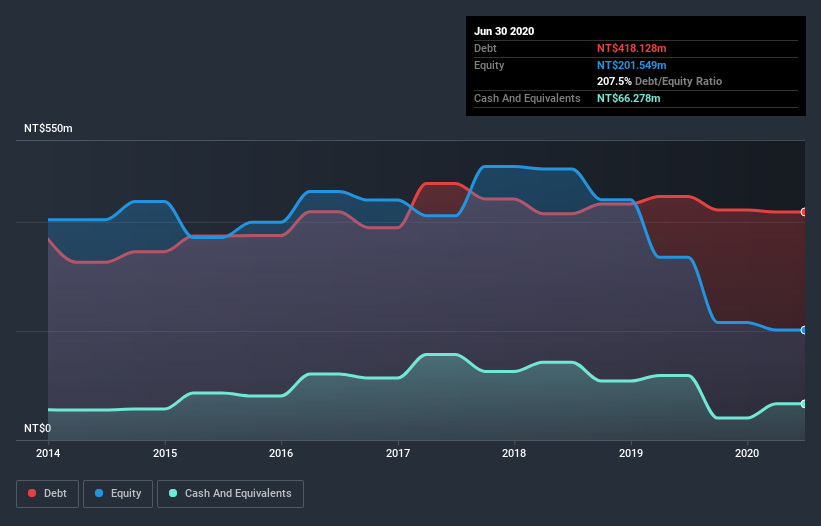Click the NT$418.128m debt value
Image resolution: width=821 pixels, height=526 pixels.
(x=631, y=48)
